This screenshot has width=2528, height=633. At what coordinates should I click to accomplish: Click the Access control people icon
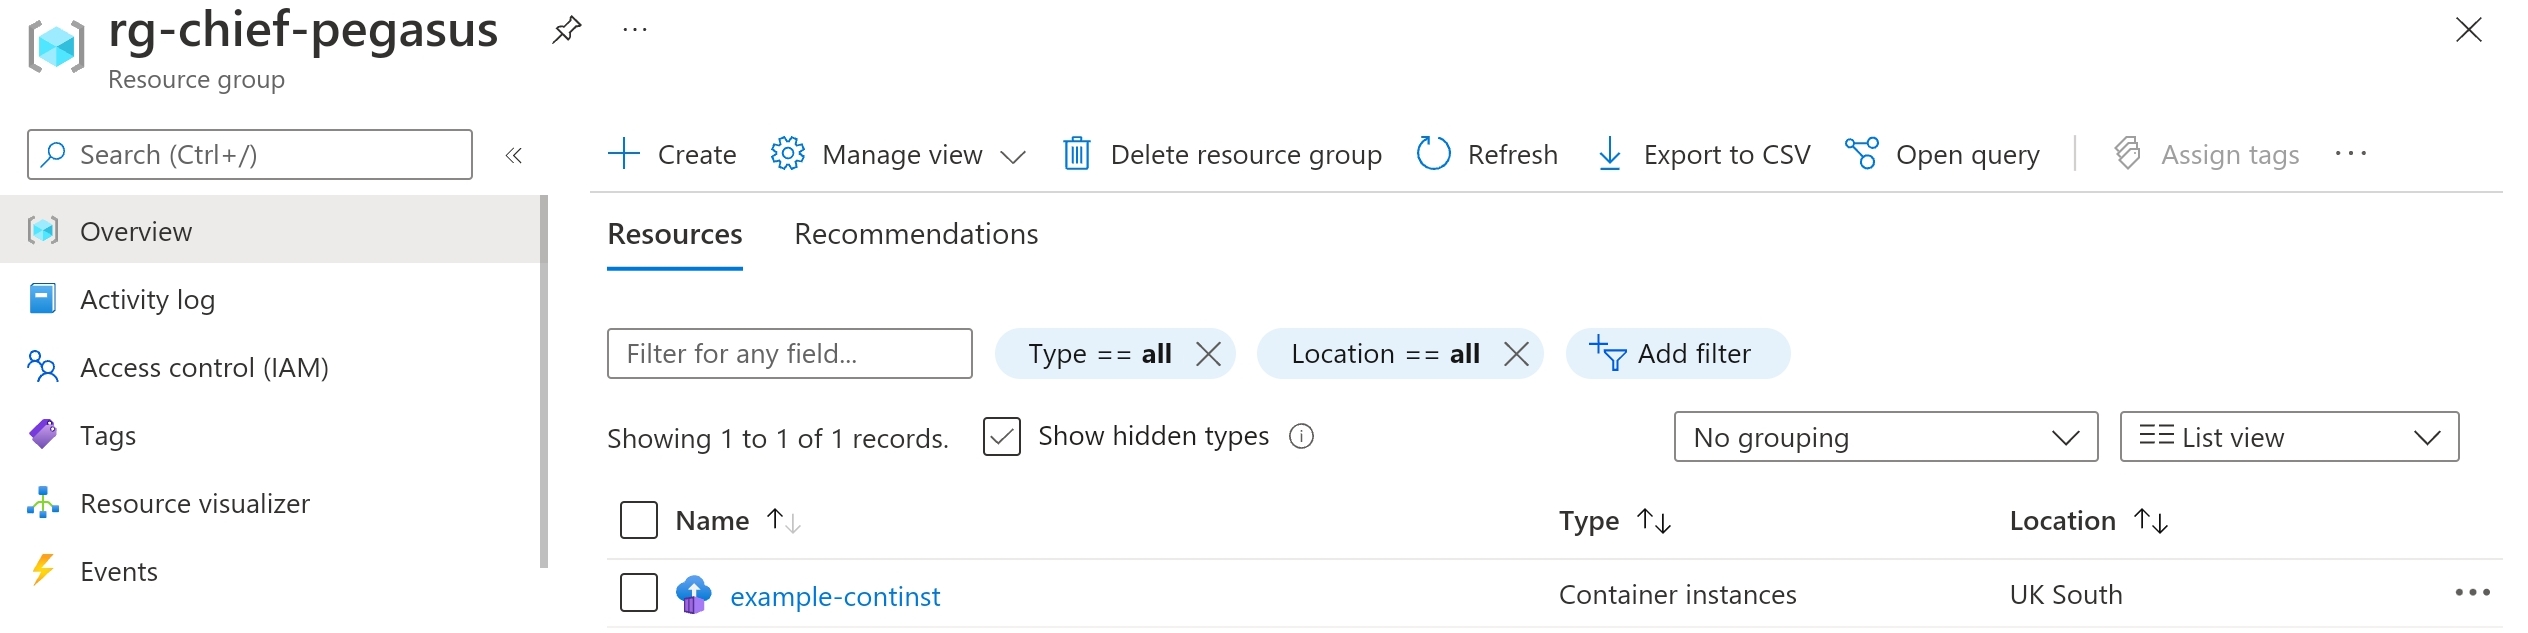tap(43, 367)
